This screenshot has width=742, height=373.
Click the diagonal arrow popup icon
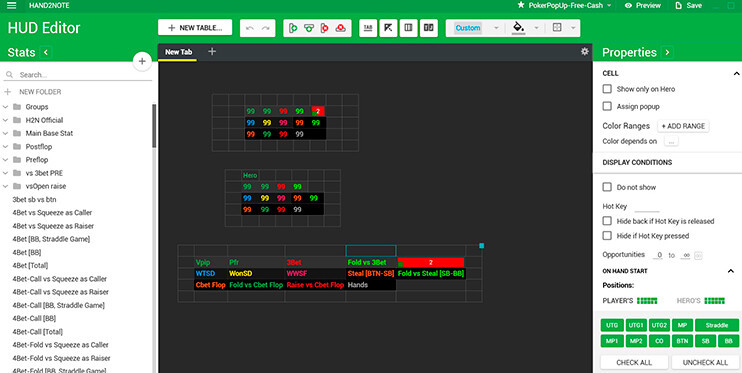click(388, 28)
